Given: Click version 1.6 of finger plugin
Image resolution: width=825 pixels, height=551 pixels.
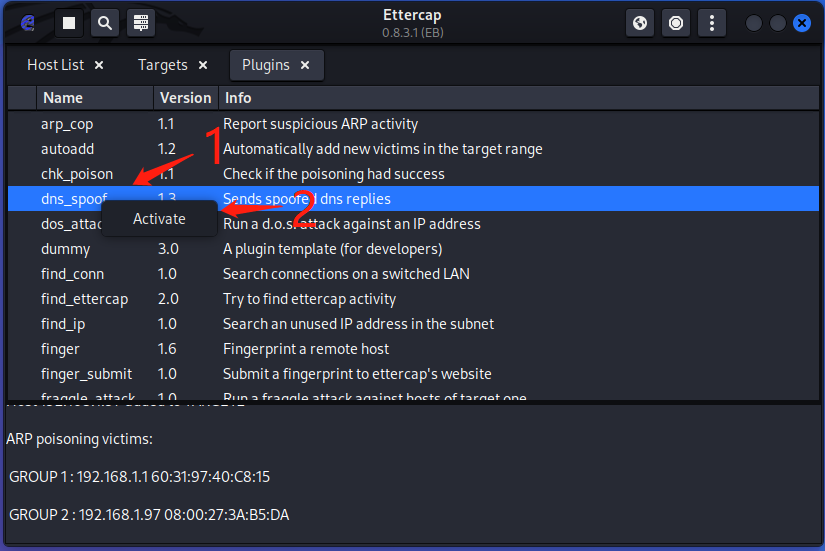Looking at the screenshot, I should [167, 349].
